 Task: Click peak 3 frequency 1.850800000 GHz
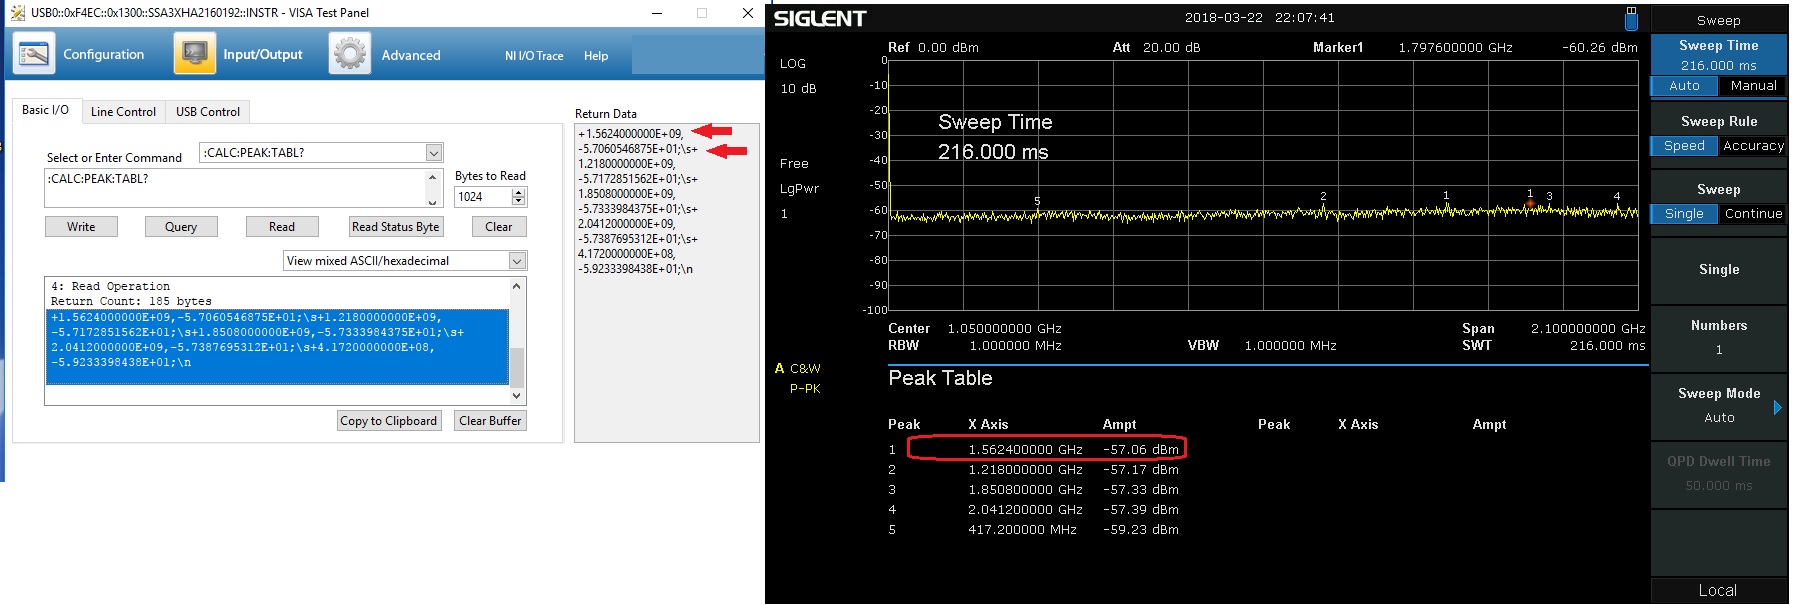(x=1025, y=490)
